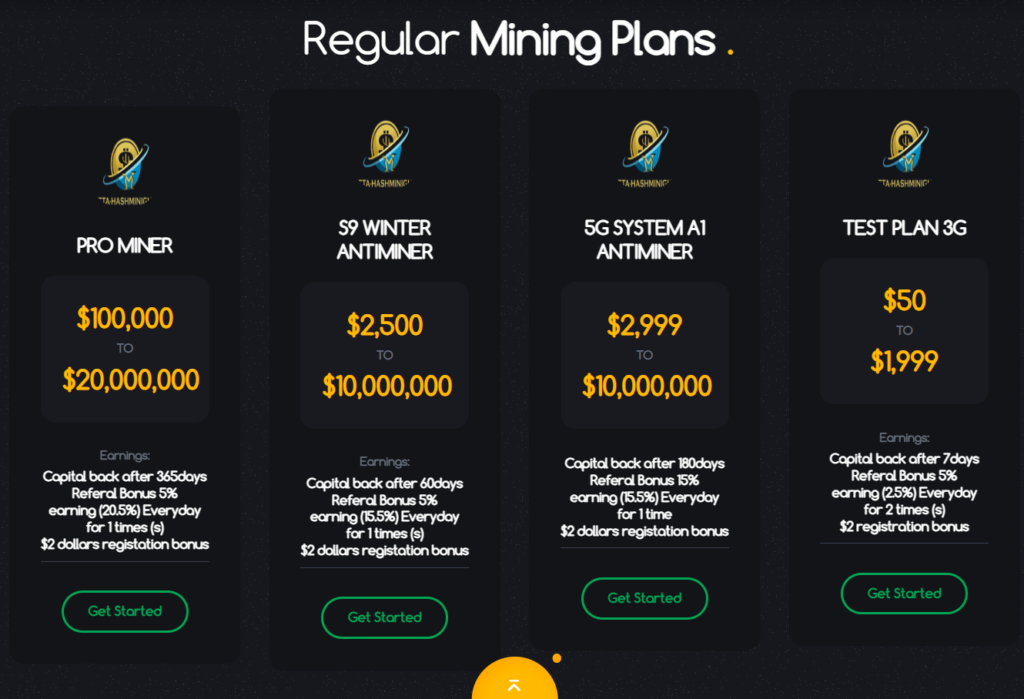The image size is (1024, 699).
Task: Select the carousel dot indicator near the bottom
Action: click(x=557, y=659)
